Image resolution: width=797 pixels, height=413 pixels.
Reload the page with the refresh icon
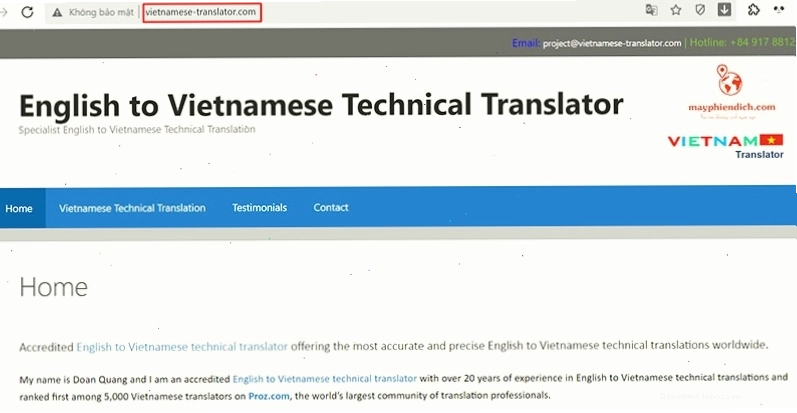pyautogui.click(x=27, y=12)
